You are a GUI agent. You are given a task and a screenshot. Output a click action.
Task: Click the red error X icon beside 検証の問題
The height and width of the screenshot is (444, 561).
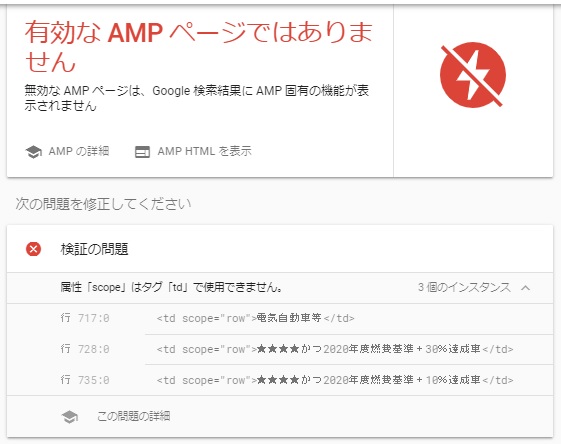coord(33,249)
